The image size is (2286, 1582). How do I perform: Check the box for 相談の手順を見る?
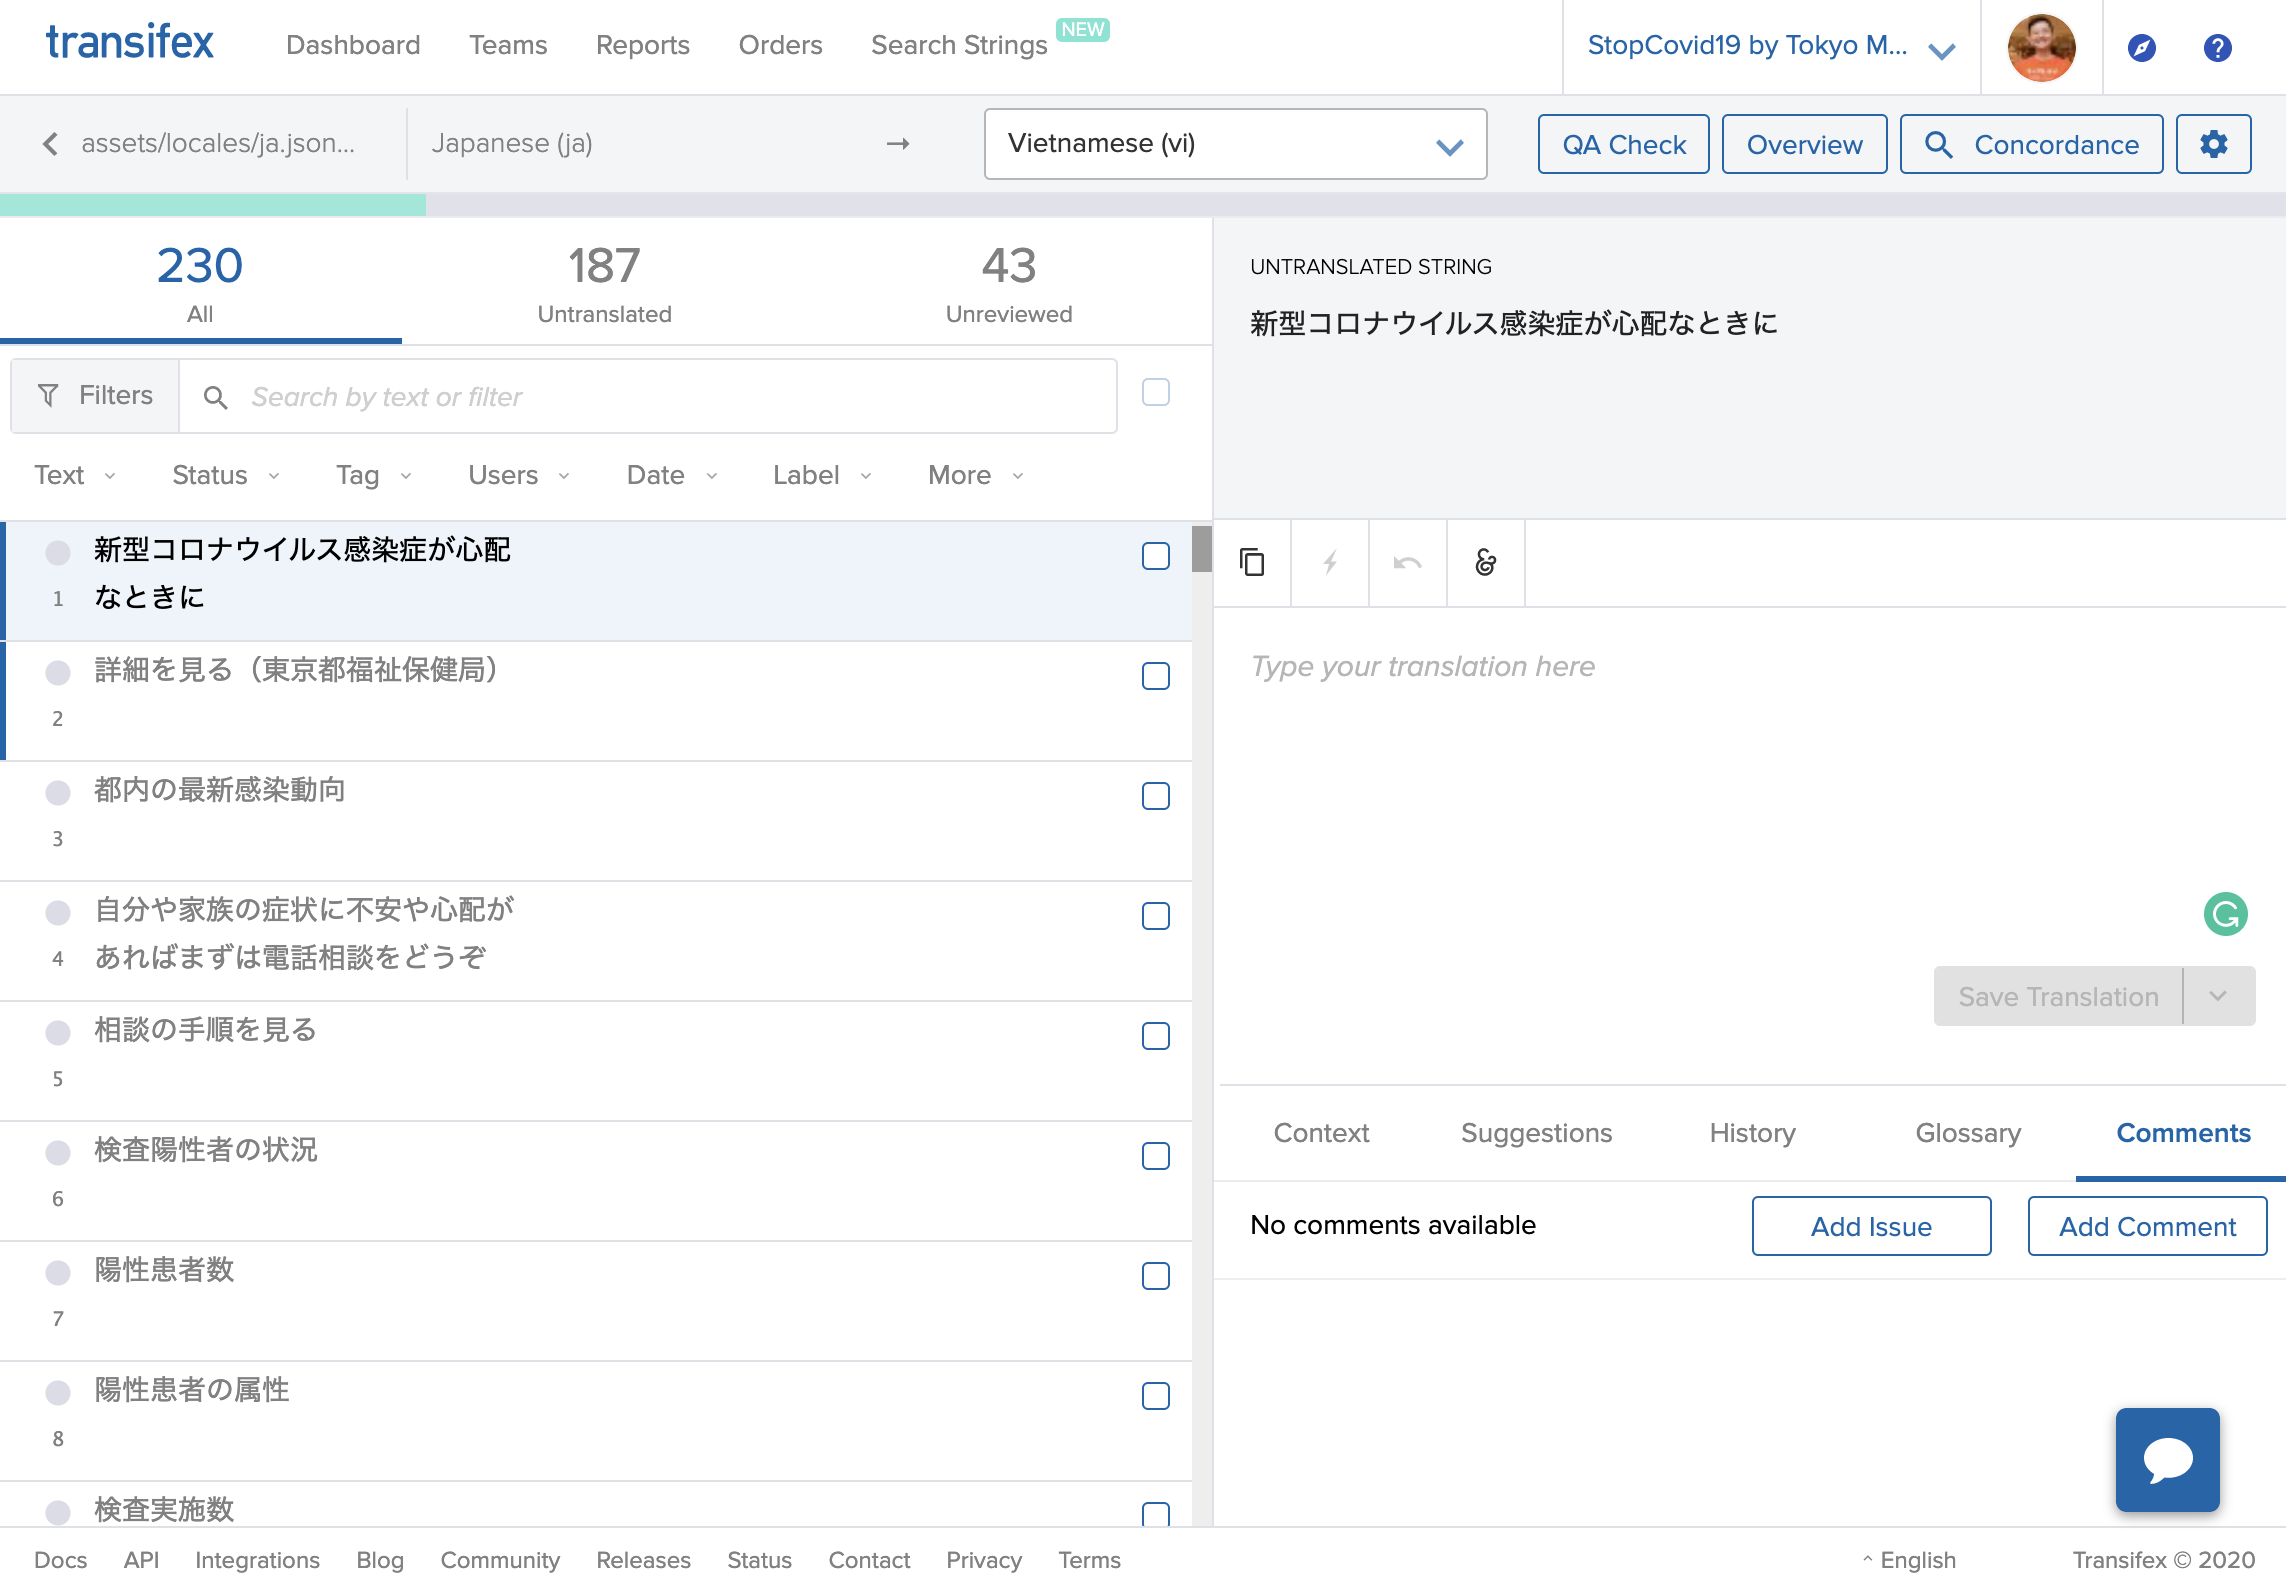[x=1156, y=1036]
